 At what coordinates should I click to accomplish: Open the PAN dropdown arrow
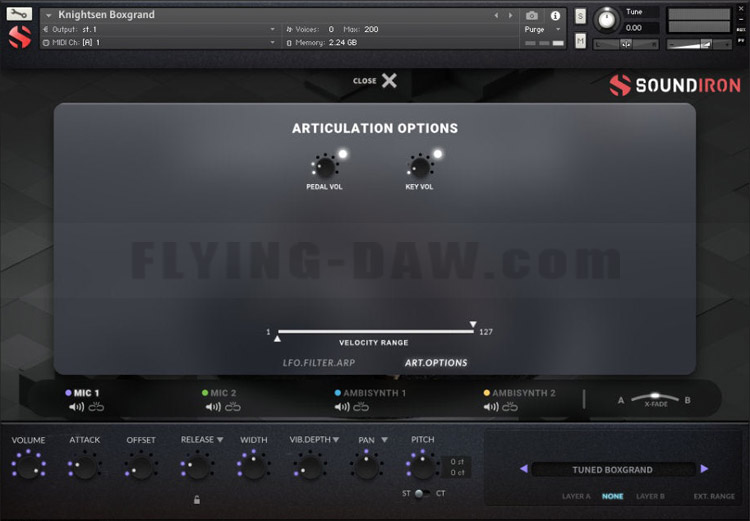coord(384,440)
